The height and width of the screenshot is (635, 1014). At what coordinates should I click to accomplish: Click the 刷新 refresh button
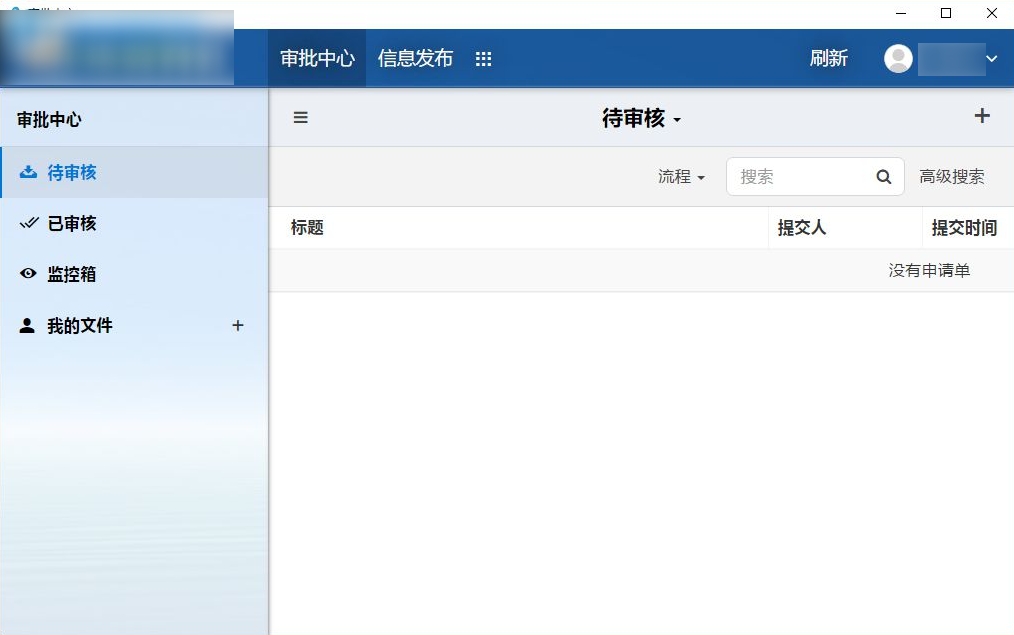[x=828, y=59]
